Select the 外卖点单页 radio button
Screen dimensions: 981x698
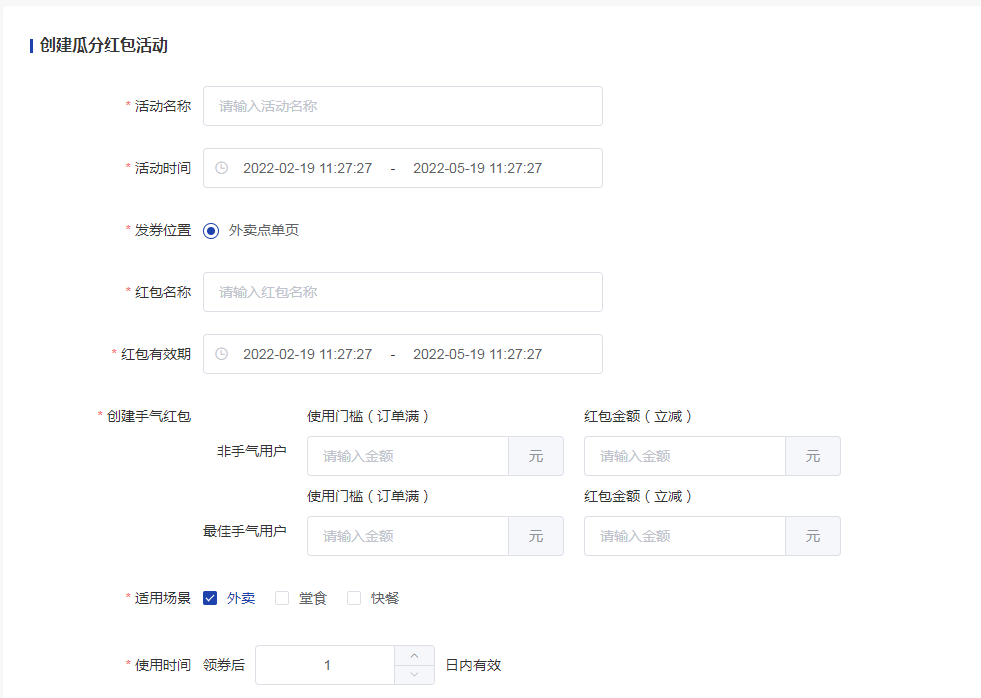[211, 230]
